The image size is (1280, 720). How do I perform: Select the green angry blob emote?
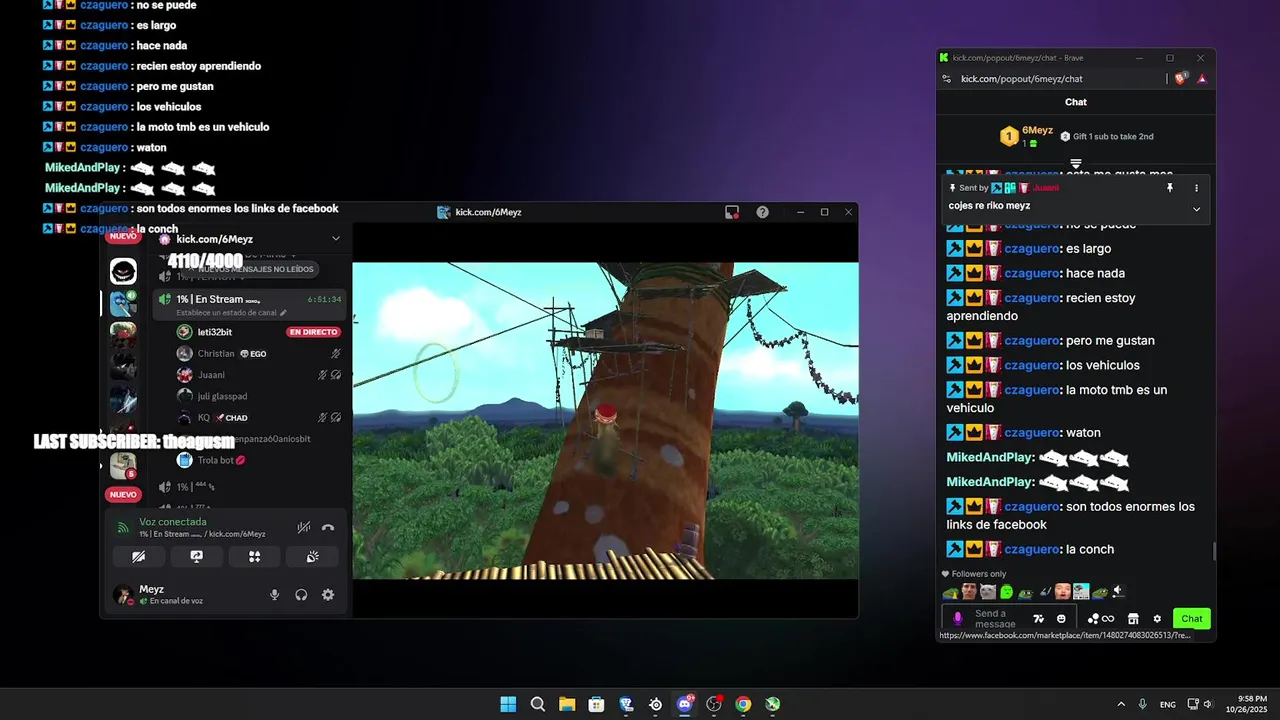tap(1007, 592)
